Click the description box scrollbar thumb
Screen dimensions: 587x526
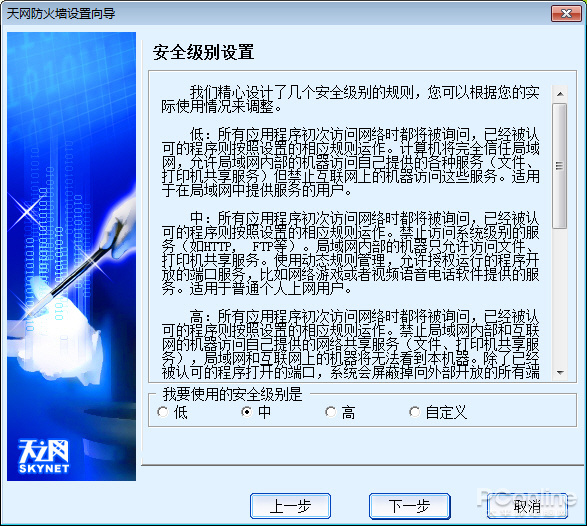tap(560, 166)
